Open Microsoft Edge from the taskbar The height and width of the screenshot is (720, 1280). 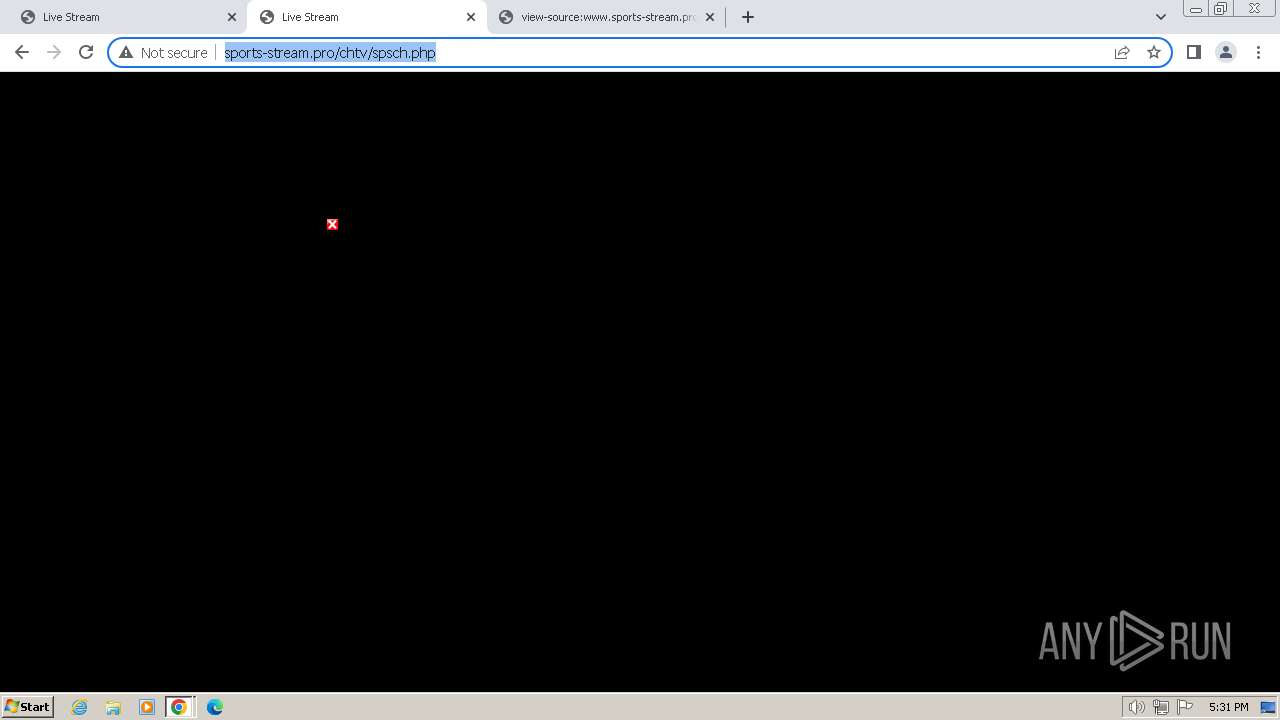tap(215, 707)
